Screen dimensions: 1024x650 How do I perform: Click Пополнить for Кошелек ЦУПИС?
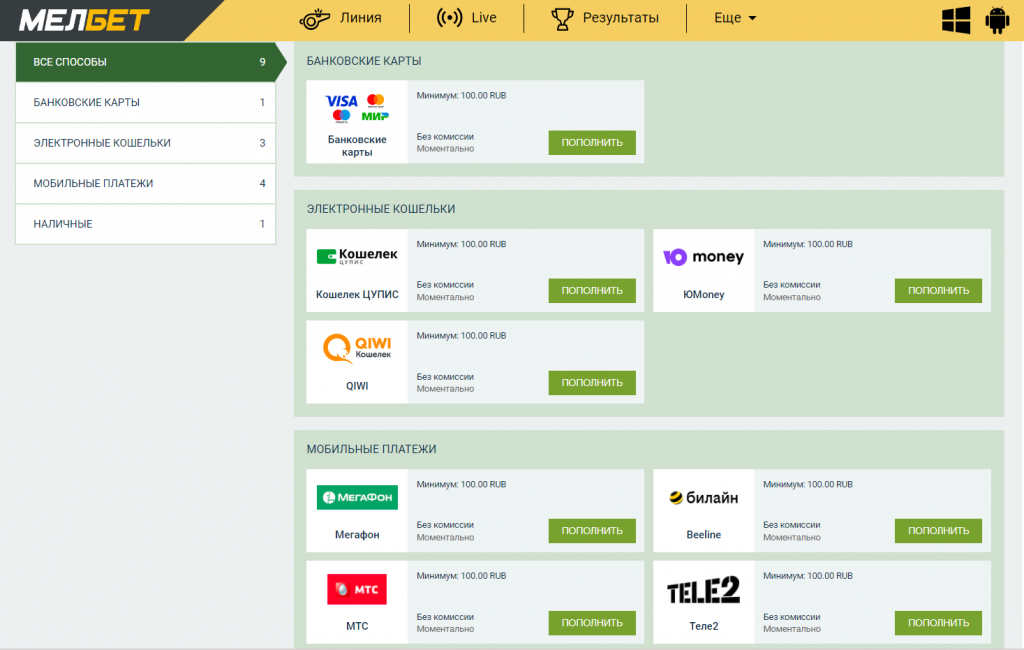point(592,291)
